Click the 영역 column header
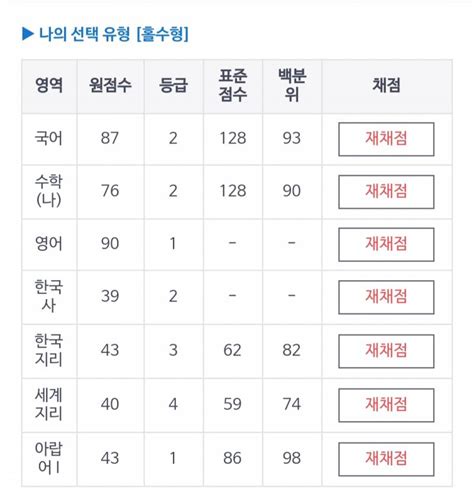This screenshot has height=501, width=474. pos(49,85)
